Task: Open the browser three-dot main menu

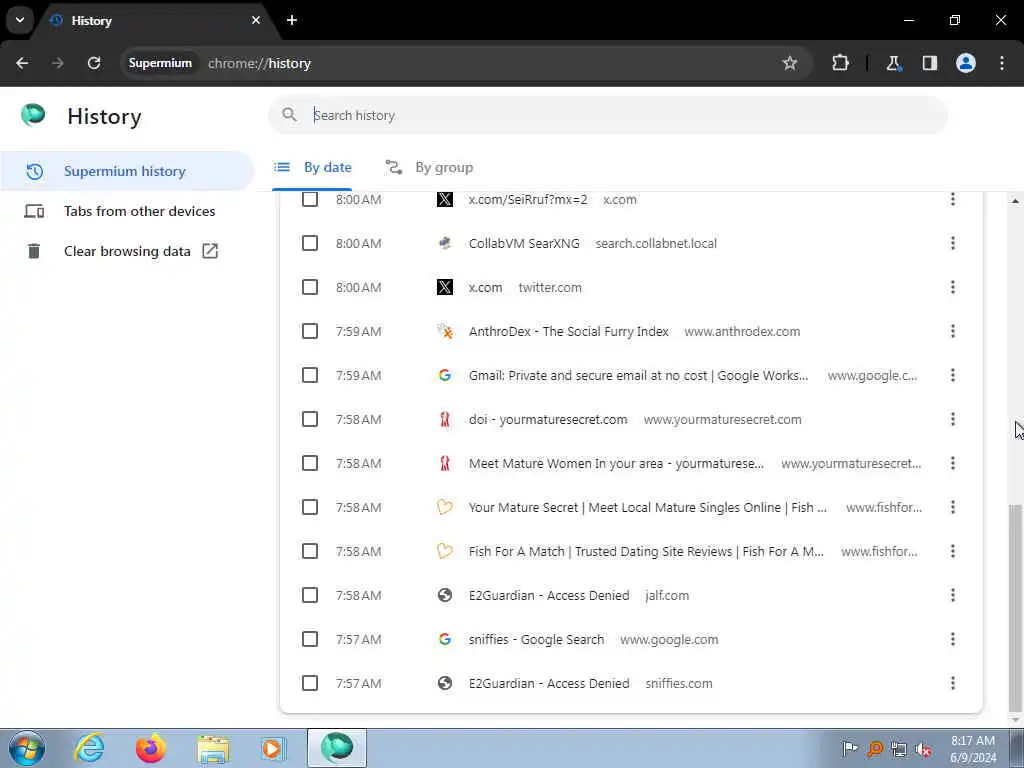Action: (1002, 63)
